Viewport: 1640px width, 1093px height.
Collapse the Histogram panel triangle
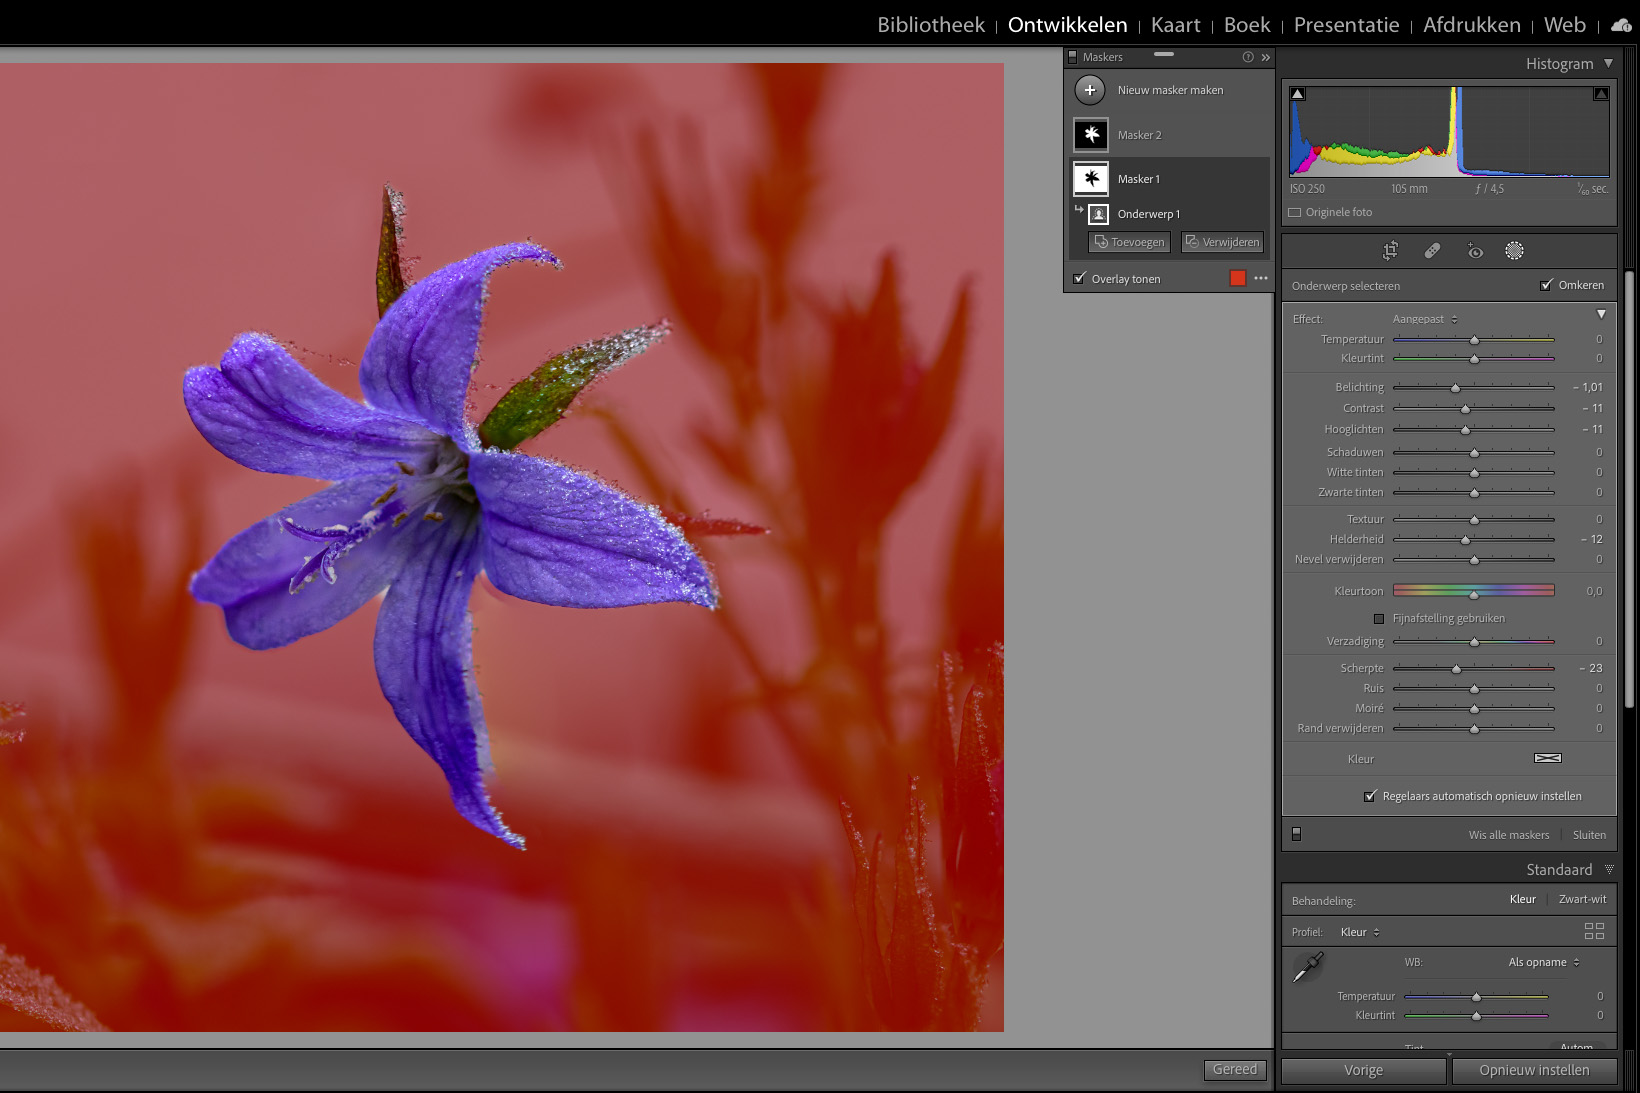(1609, 63)
